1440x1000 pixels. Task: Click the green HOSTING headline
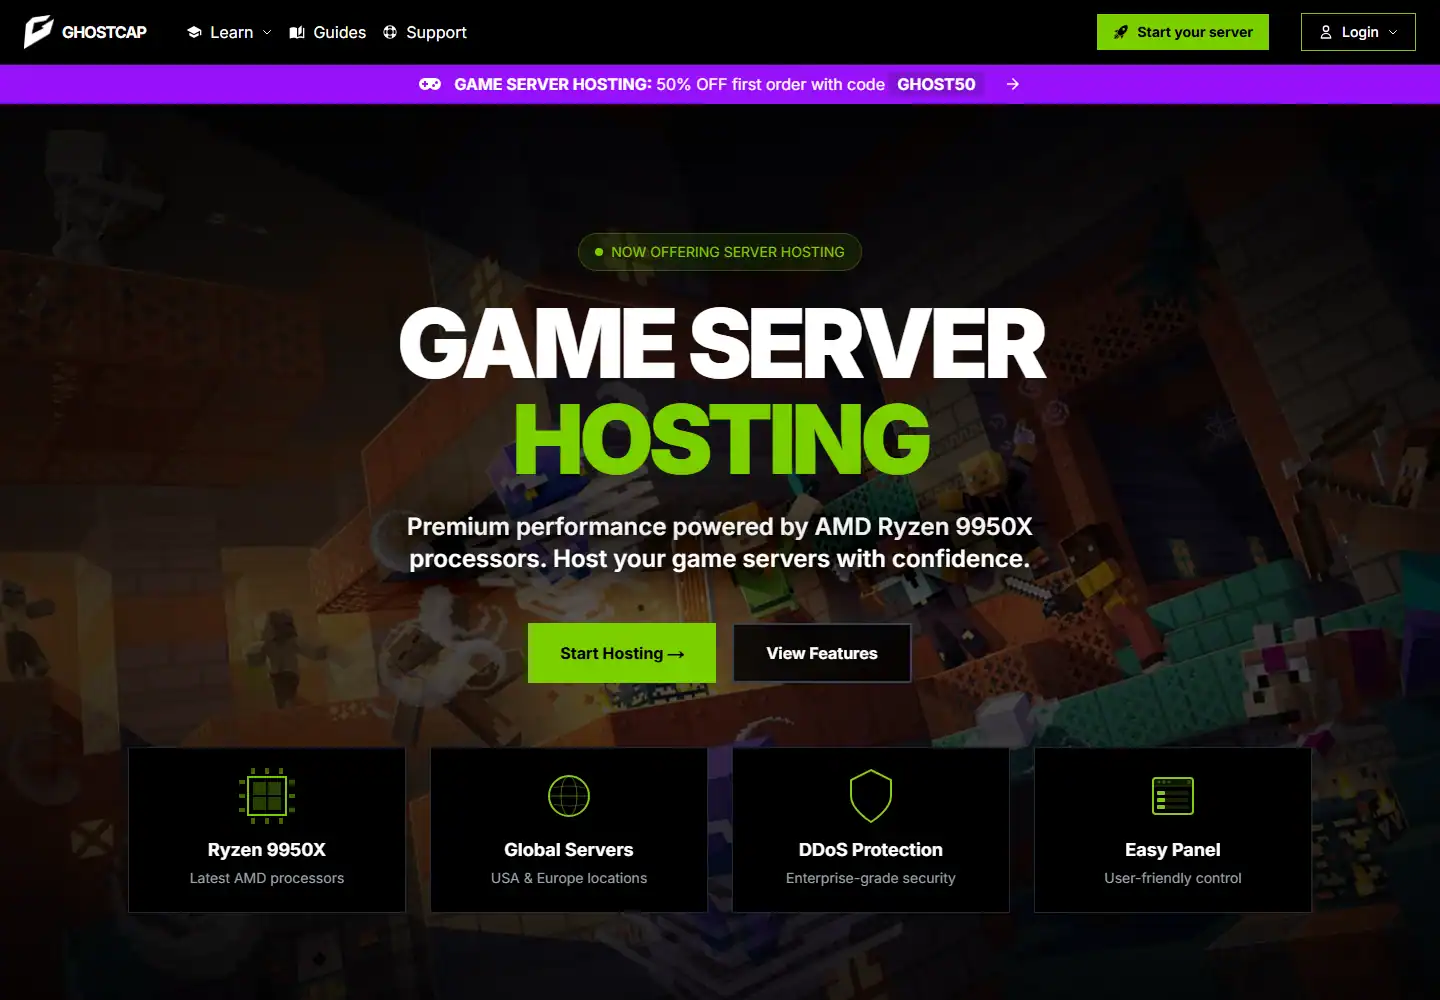point(722,439)
